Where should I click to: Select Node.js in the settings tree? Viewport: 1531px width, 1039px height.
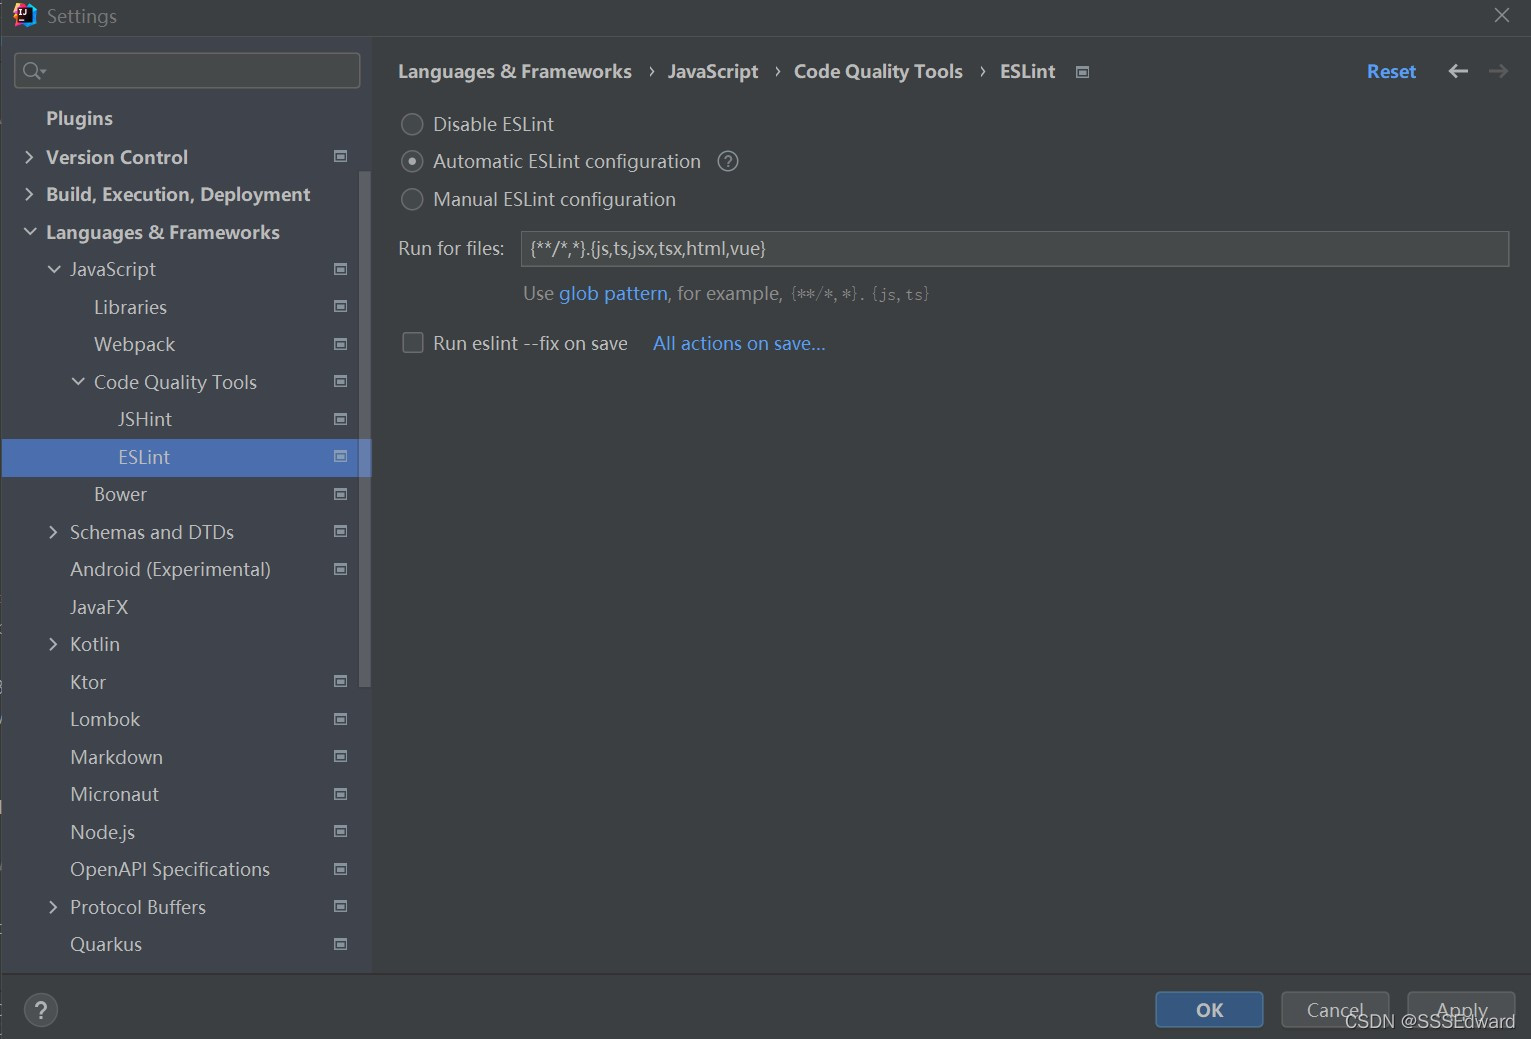click(102, 832)
